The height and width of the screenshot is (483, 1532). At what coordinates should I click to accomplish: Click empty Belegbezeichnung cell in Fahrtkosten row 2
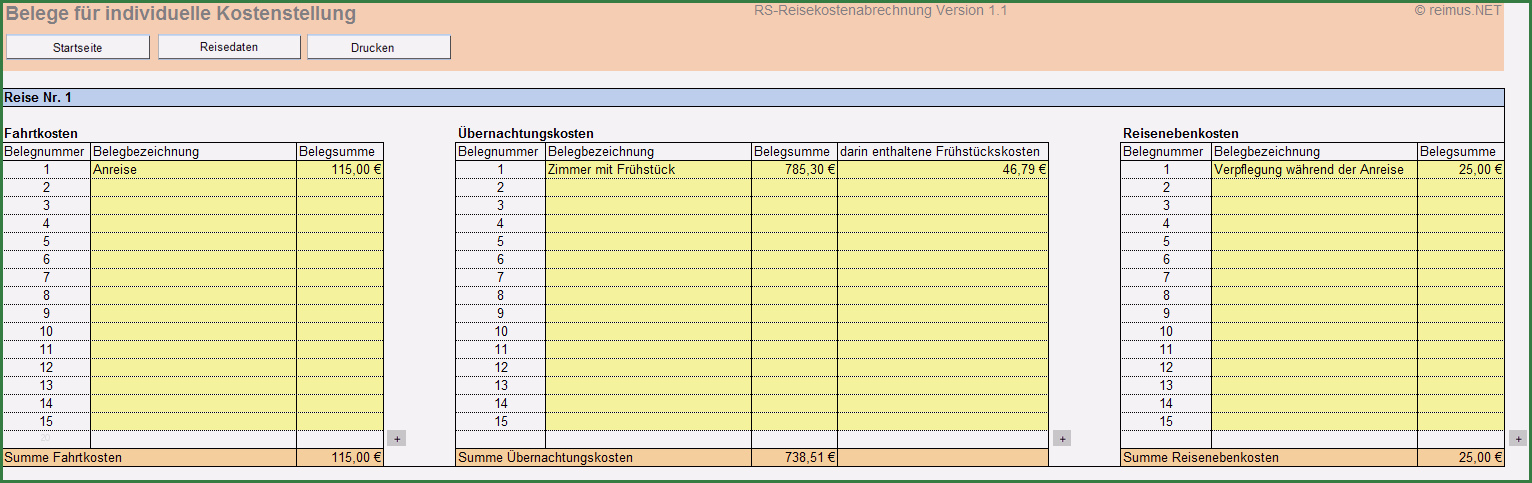point(193,188)
